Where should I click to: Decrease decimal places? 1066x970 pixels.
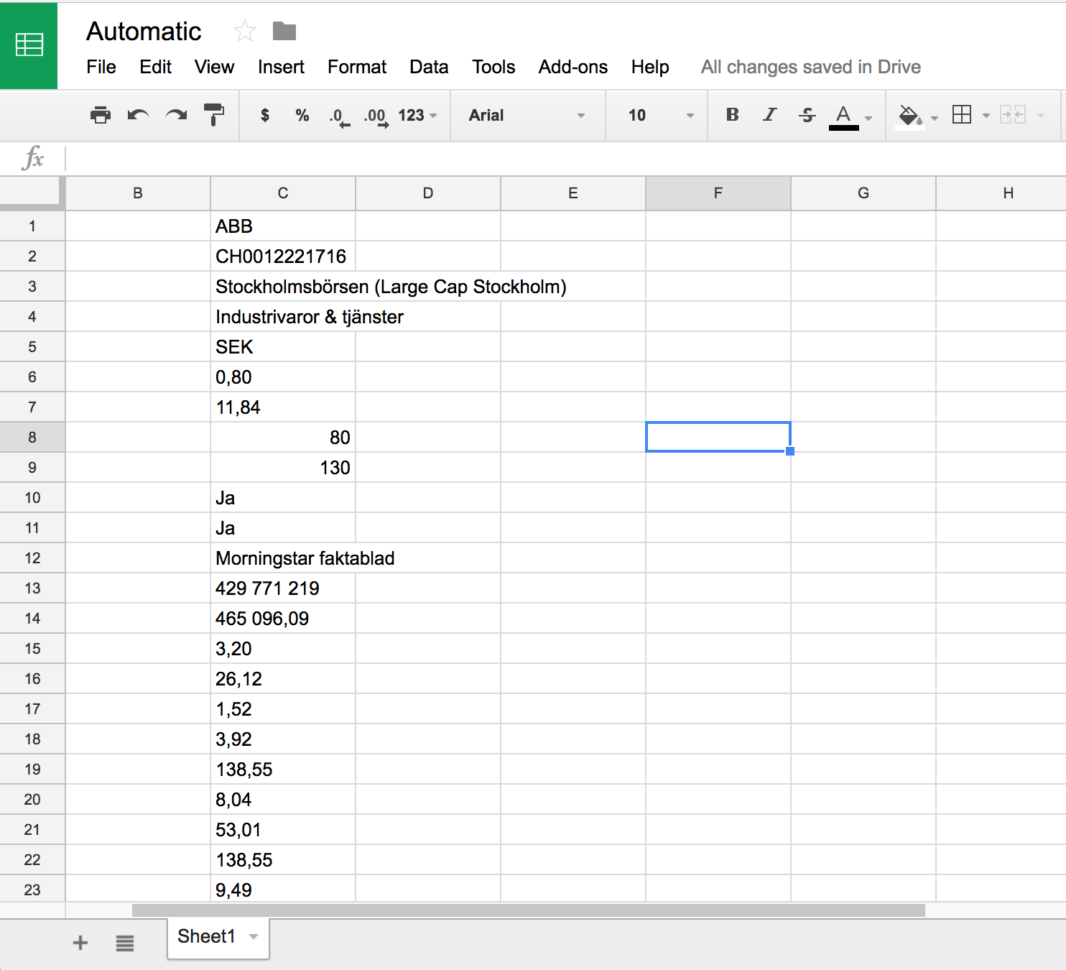(339, 115)
